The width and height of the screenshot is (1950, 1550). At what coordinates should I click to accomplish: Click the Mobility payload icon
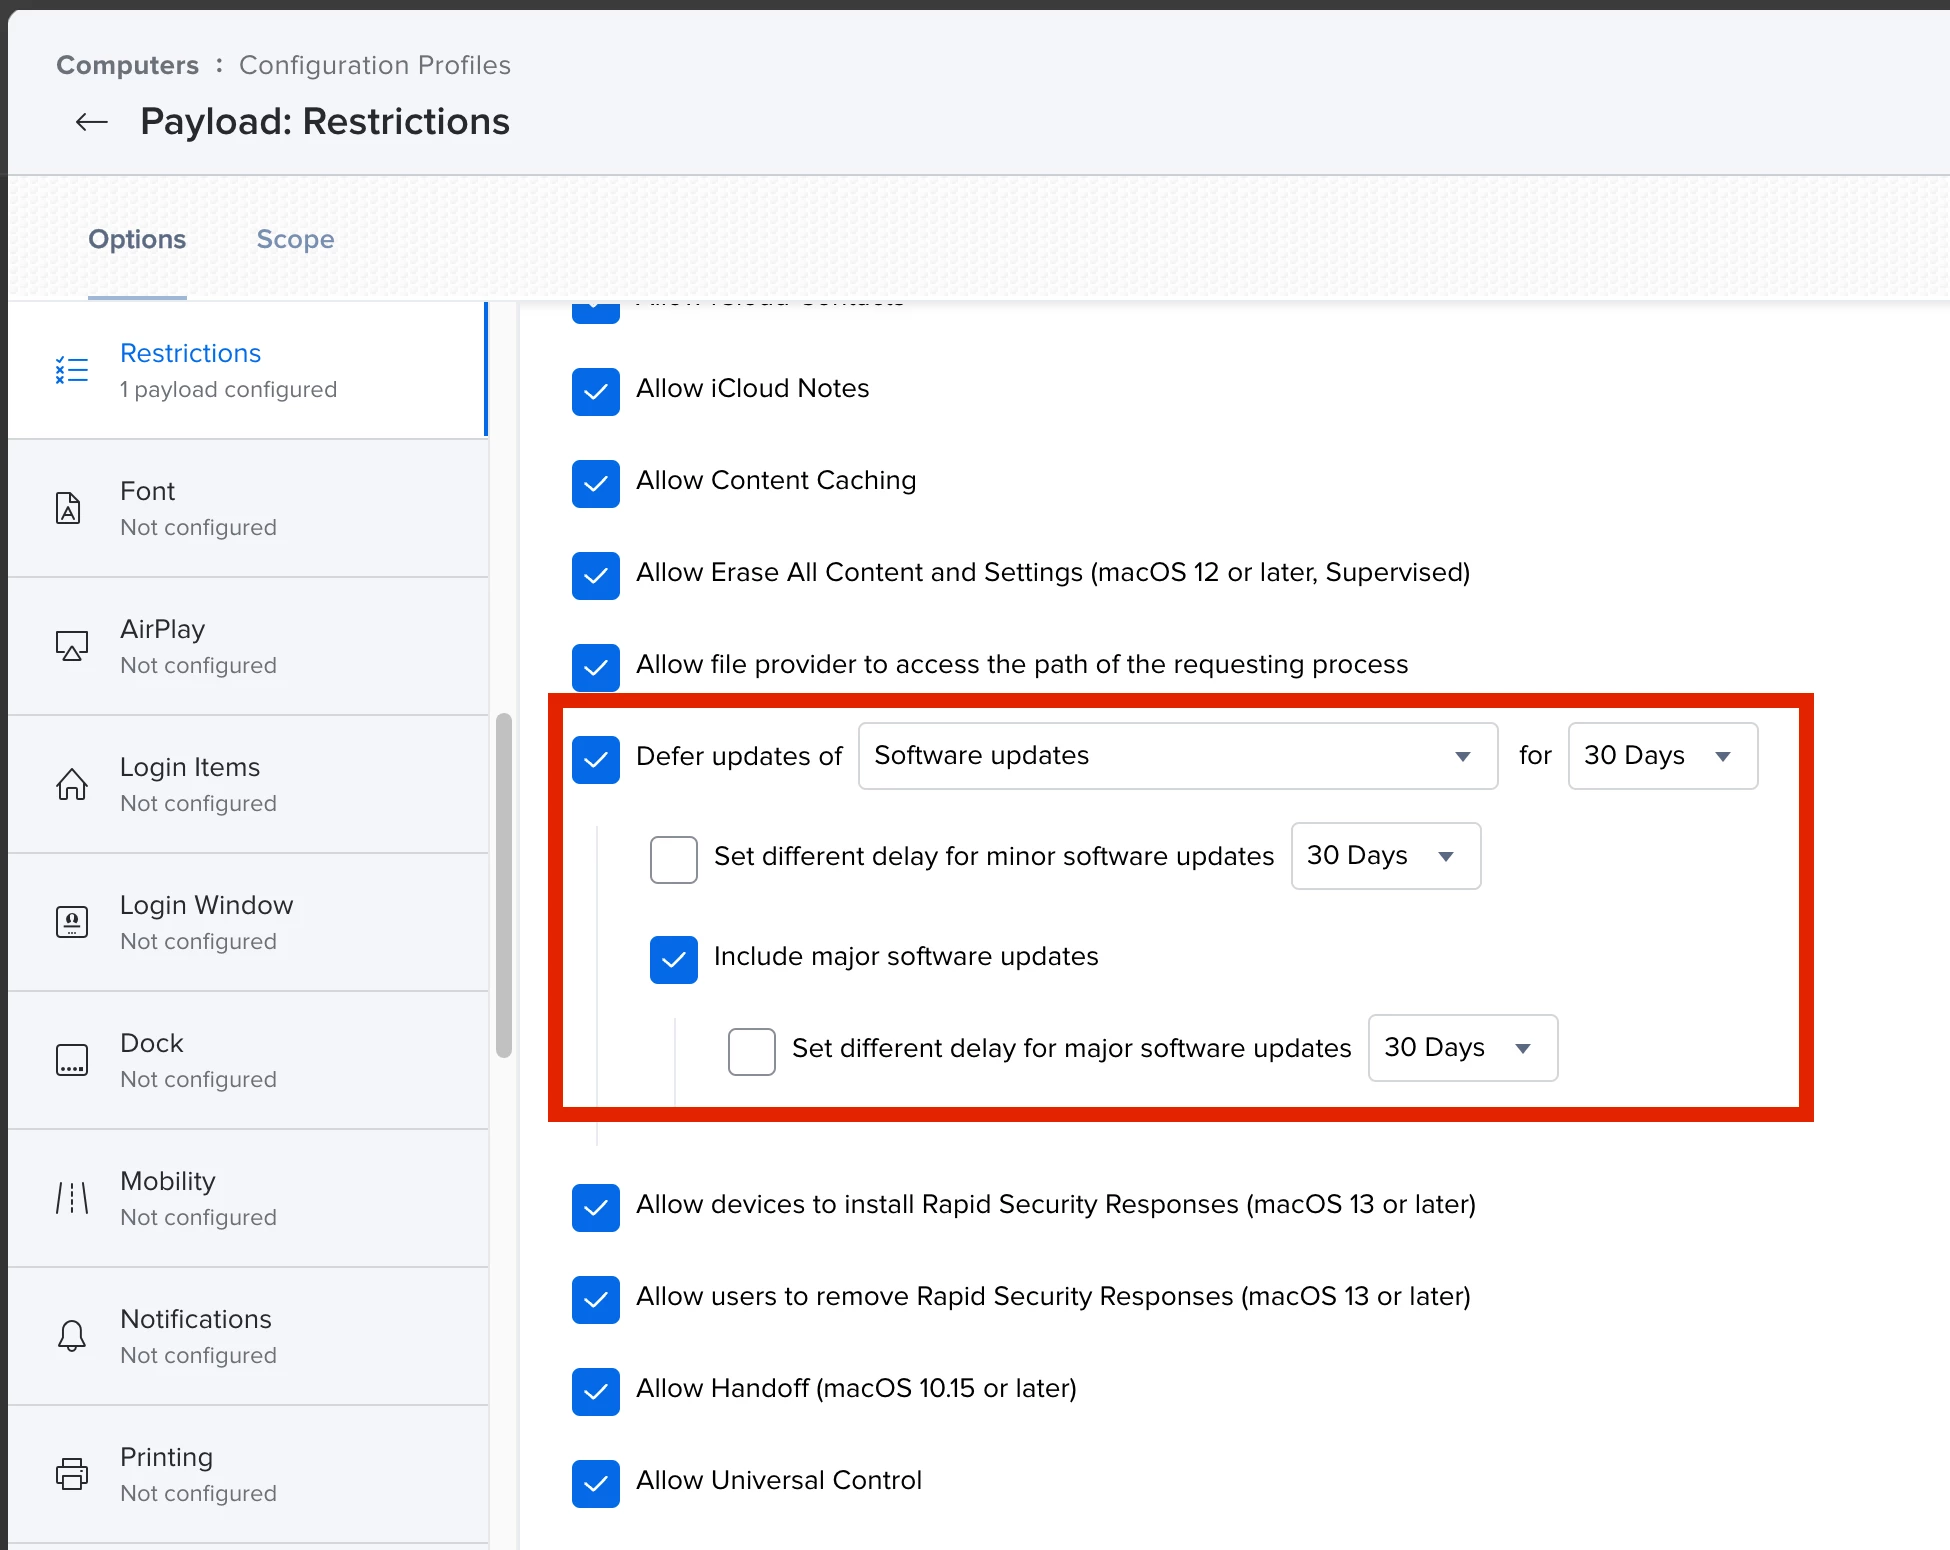pos(71,1198)
